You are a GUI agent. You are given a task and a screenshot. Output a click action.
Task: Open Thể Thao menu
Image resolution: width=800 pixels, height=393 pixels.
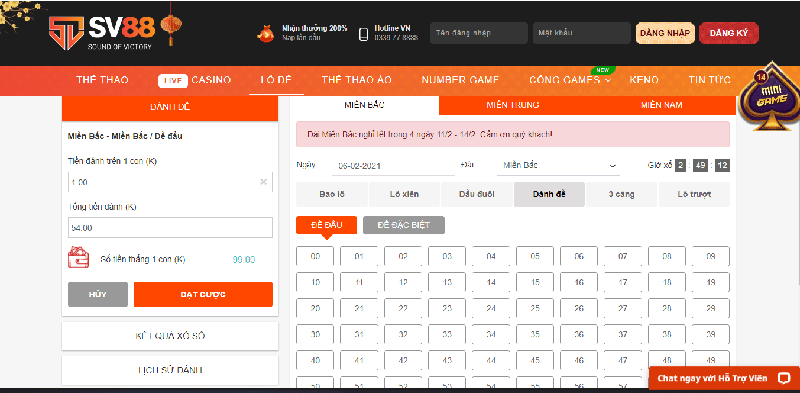tap(103, 80)
